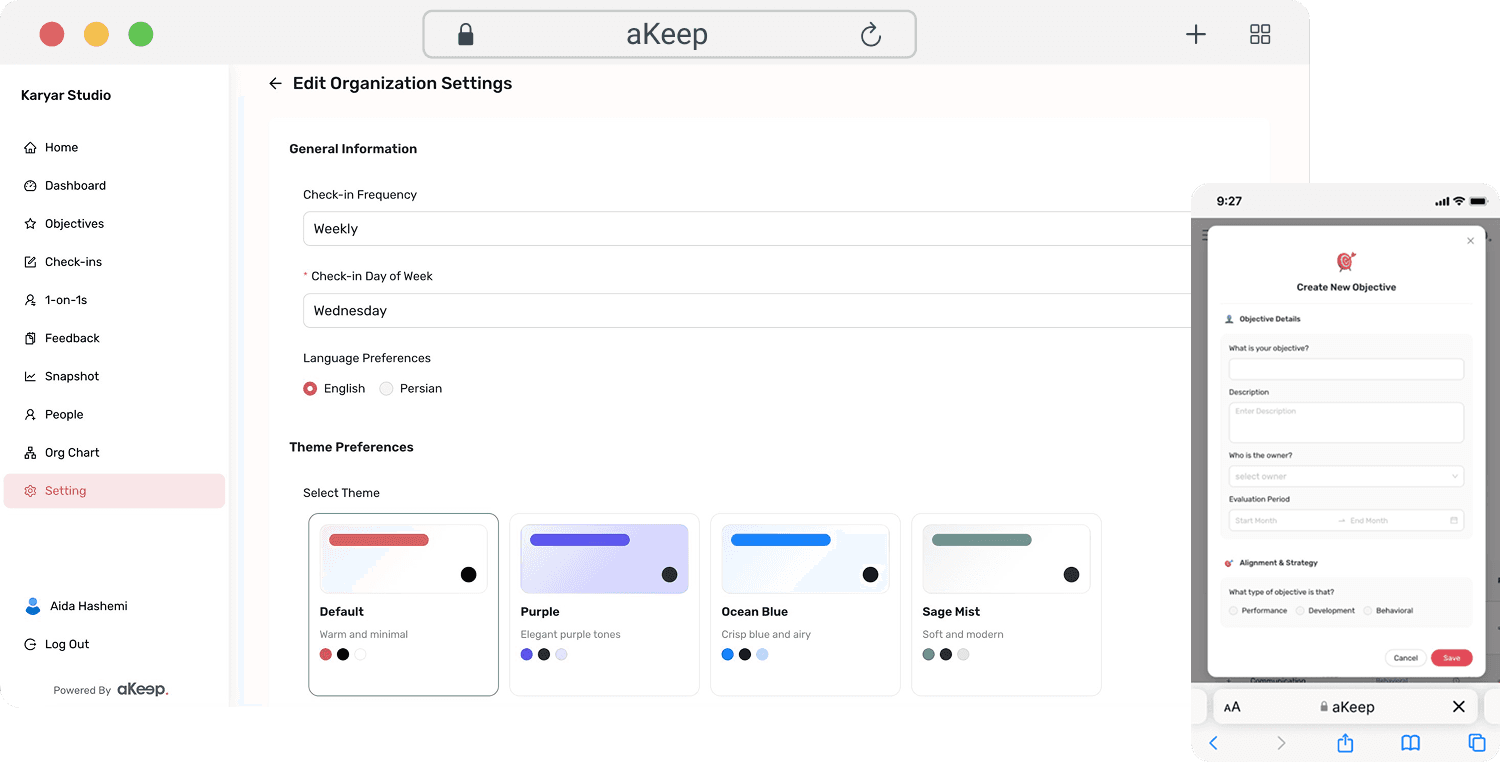Click the Description text area
1500x762 pixels.
click(1346, 422)
